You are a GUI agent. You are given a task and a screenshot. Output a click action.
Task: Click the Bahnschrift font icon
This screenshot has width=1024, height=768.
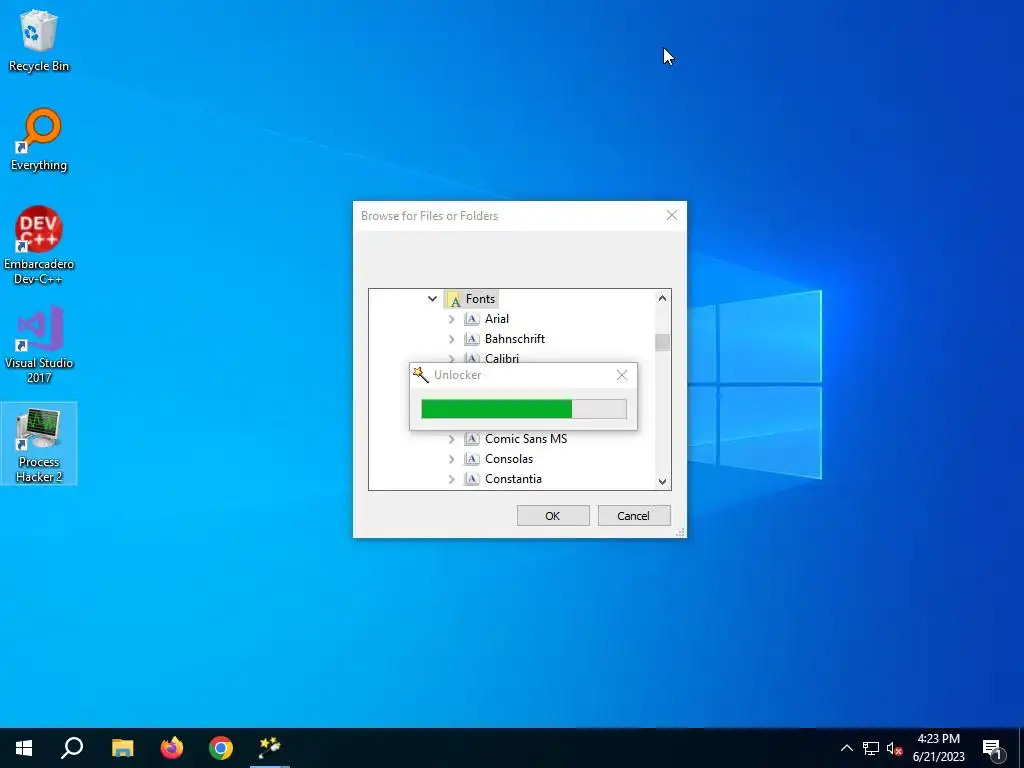coord(472,339)
